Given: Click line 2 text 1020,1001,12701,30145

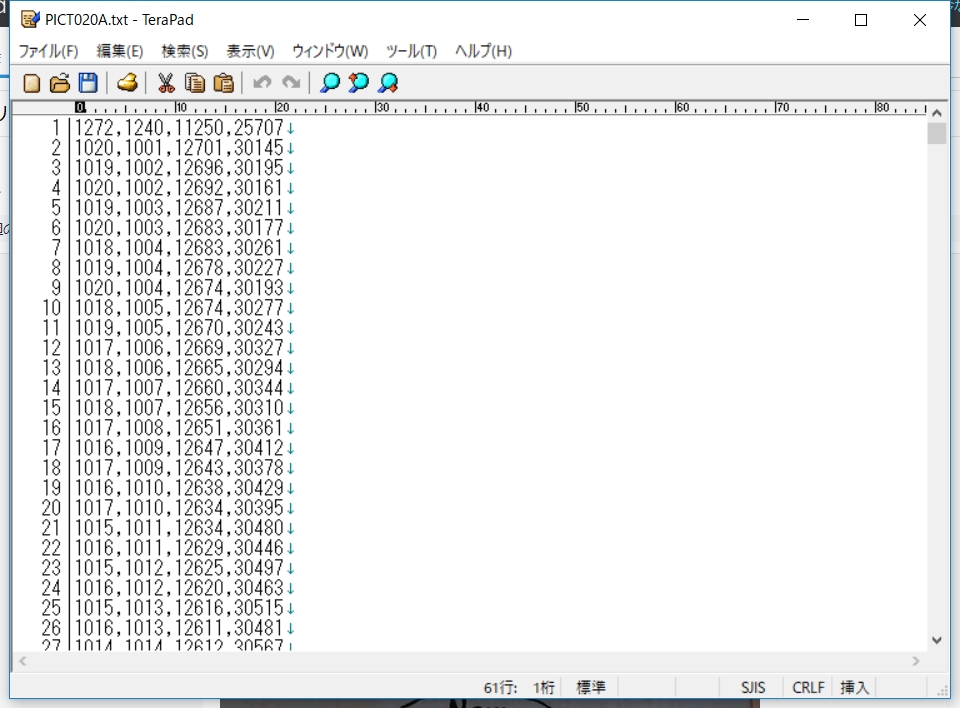Looking at the screenshot, I should click(x=179, y=148).
